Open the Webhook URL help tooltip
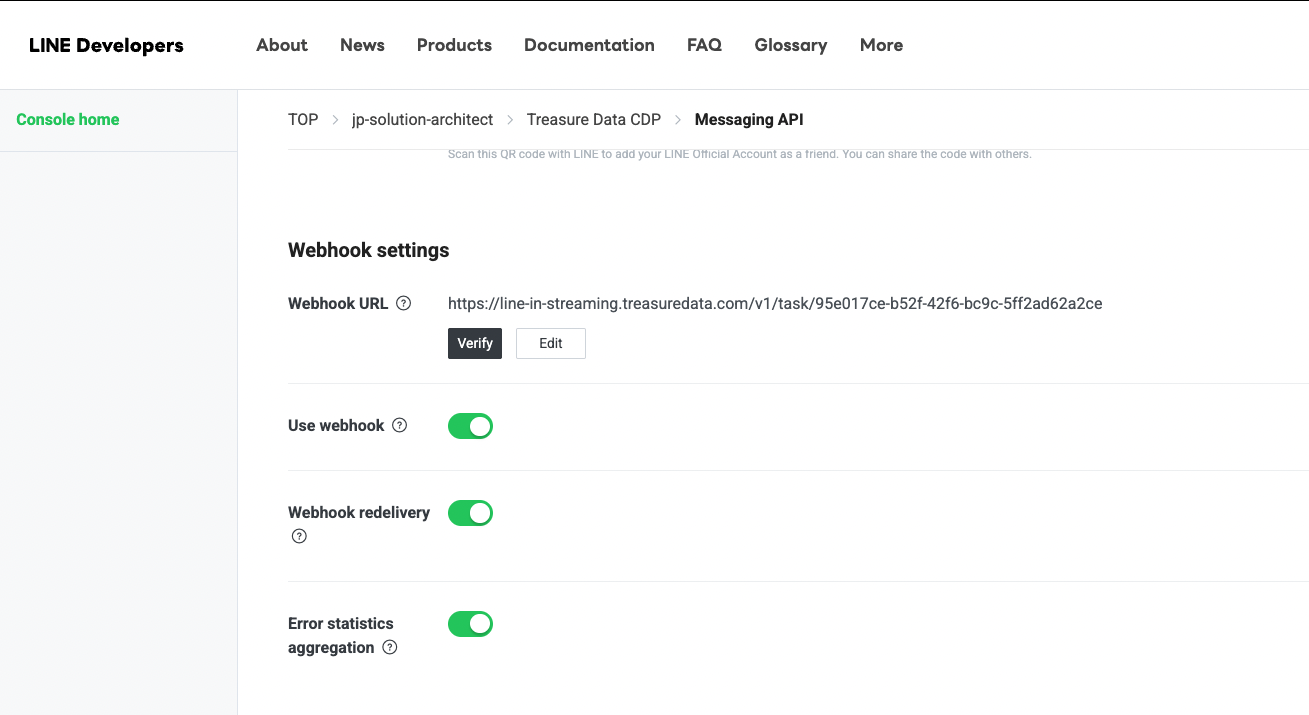 tap(405, 303)
